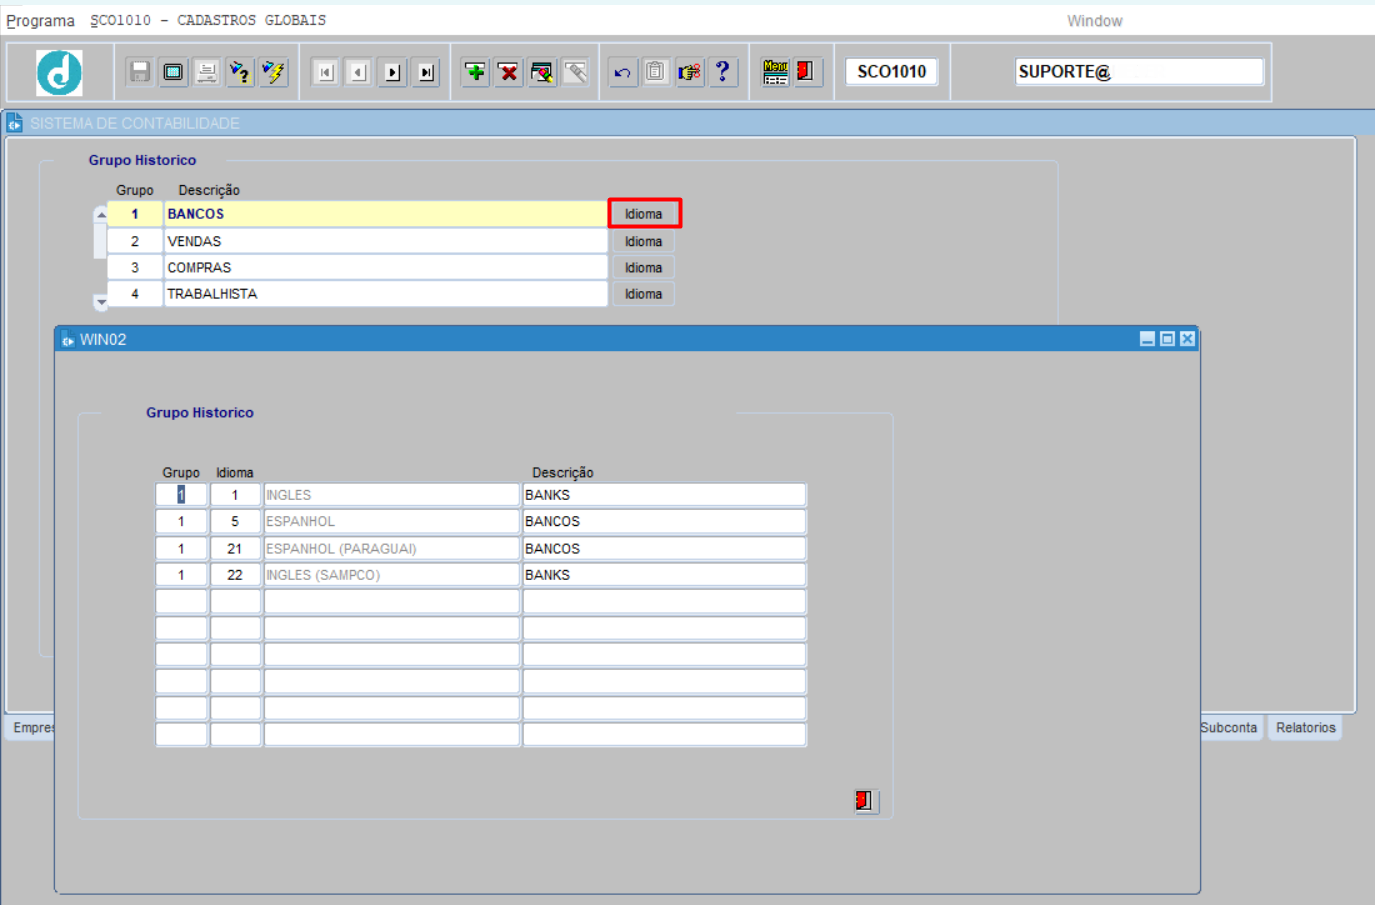Click Grupo cell 4 in main list

[135, 294]
